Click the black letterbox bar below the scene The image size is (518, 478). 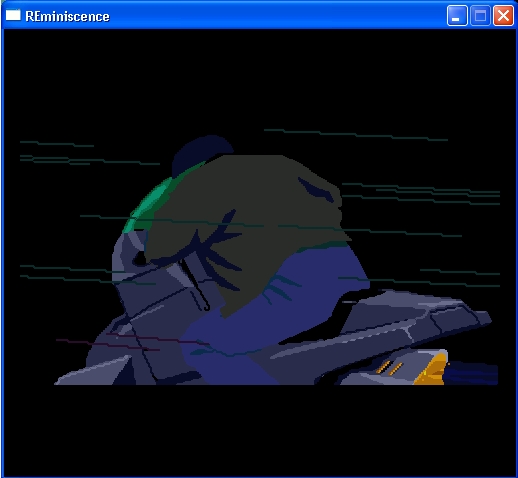pyautogui.click(x=259, y=430)
